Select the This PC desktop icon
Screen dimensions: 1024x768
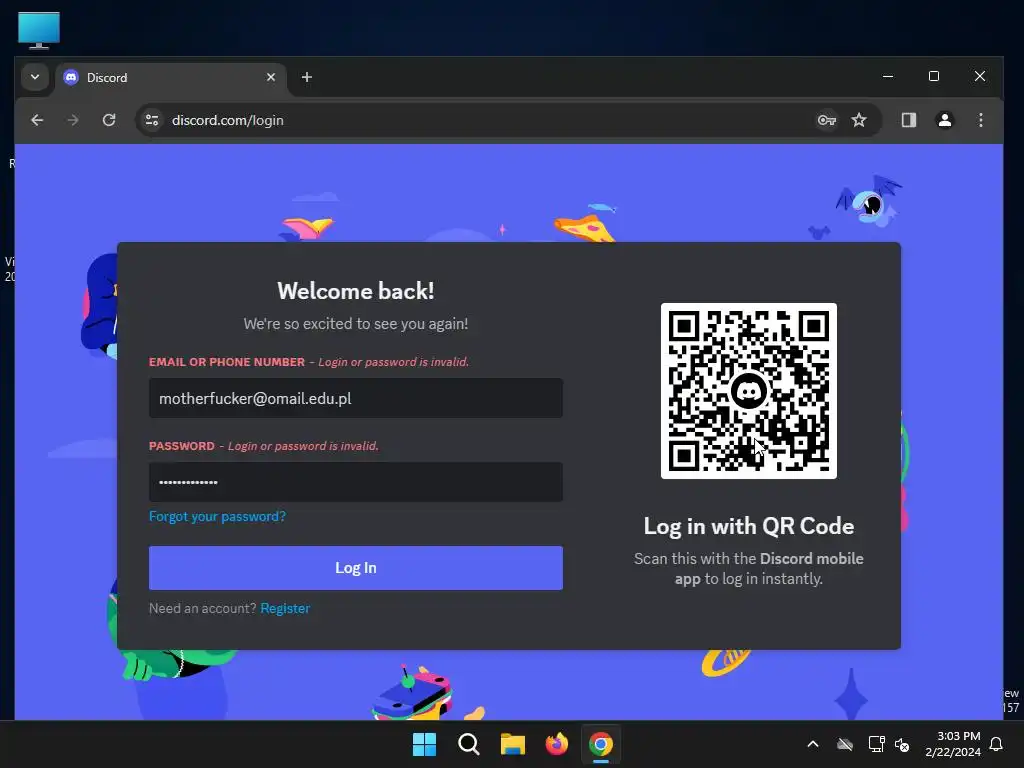[x=39, y=30]
